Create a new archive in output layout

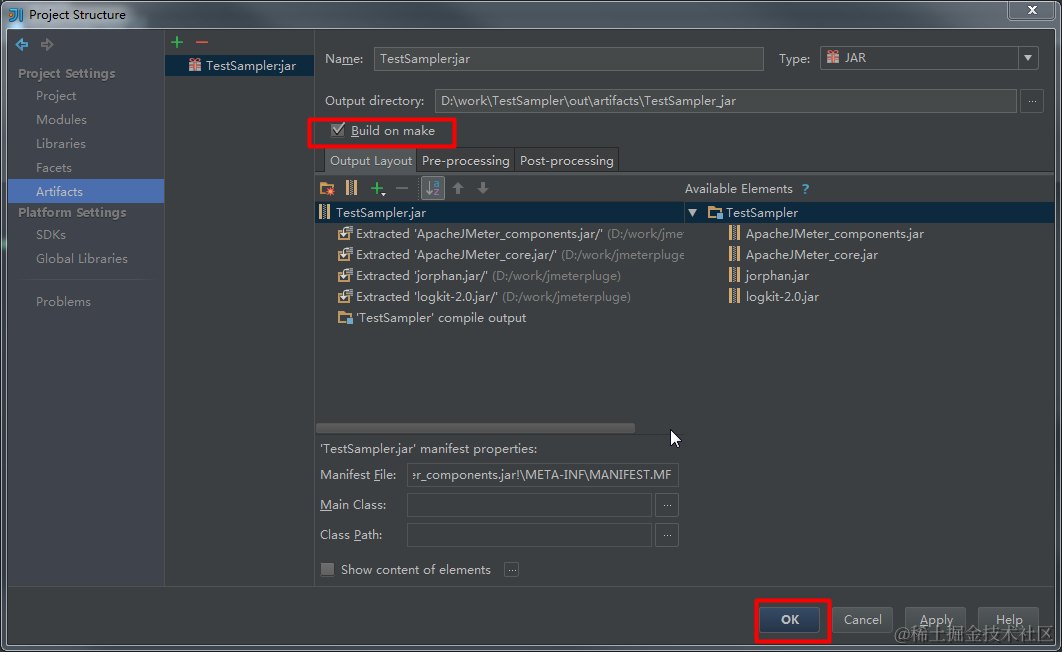[x=352, y=188]
